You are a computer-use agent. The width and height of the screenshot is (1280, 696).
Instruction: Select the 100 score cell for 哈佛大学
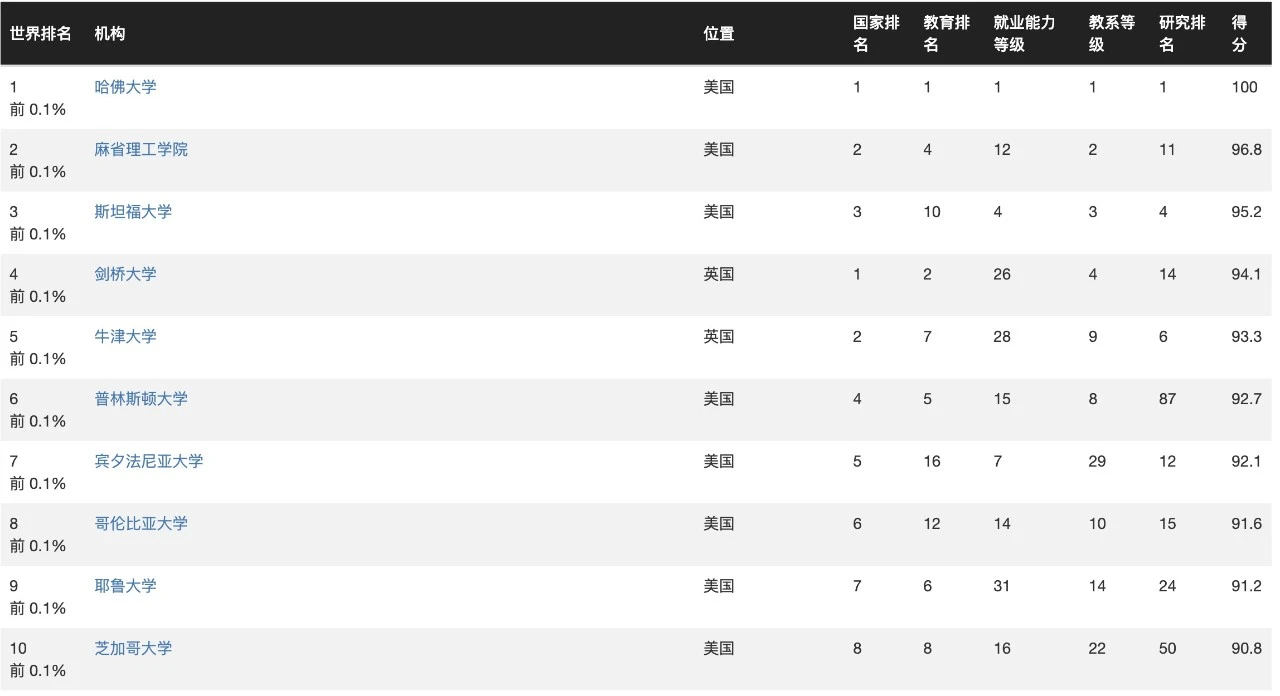pyautogui.click(x=1244, y=87)
